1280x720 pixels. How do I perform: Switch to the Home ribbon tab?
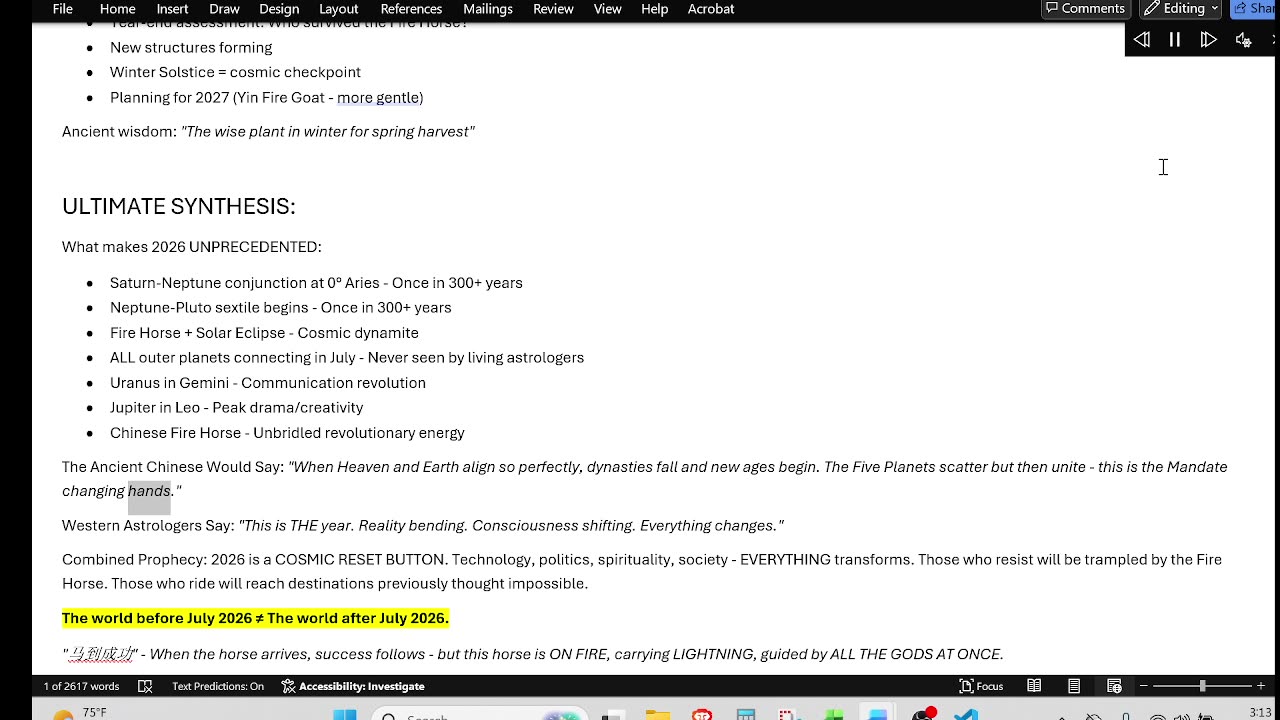117,9
